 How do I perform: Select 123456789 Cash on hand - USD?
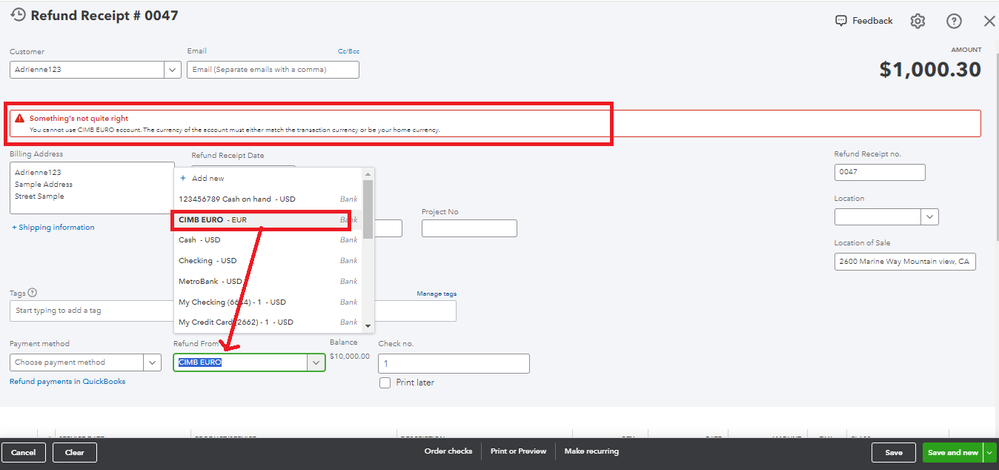(268, 199)
